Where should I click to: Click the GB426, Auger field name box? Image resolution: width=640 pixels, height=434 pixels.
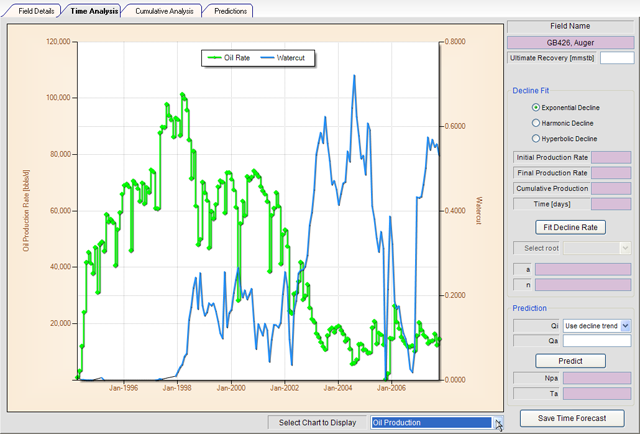coord(571,43)
